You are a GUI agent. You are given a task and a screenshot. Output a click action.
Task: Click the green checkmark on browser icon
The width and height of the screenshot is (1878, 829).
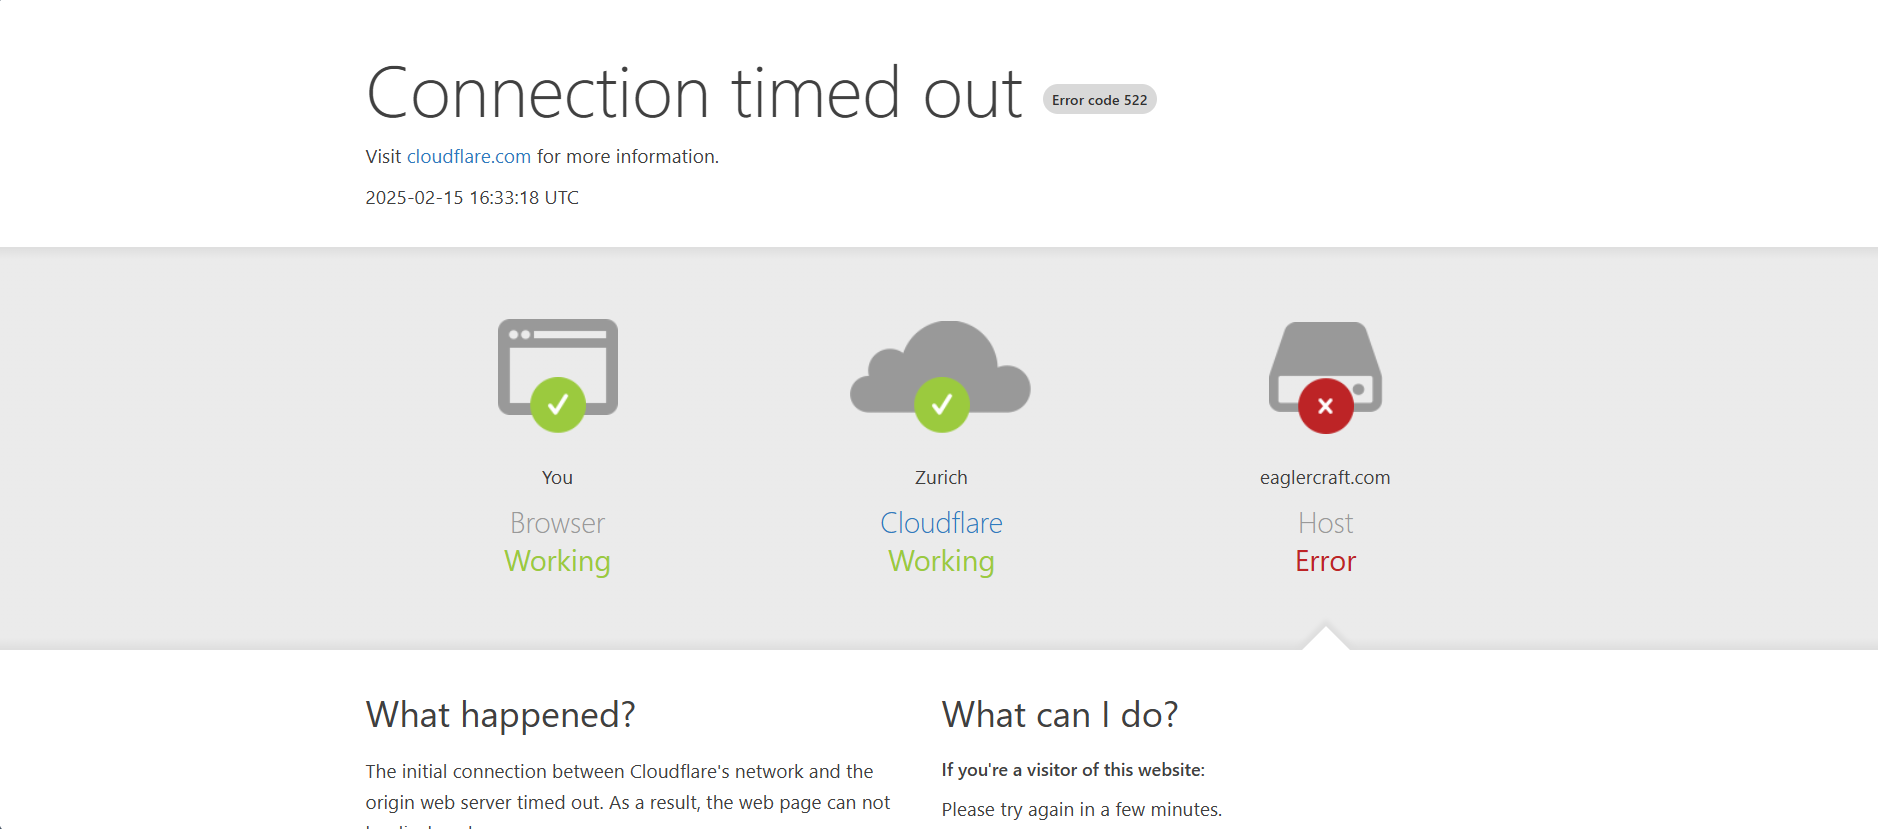558,405
